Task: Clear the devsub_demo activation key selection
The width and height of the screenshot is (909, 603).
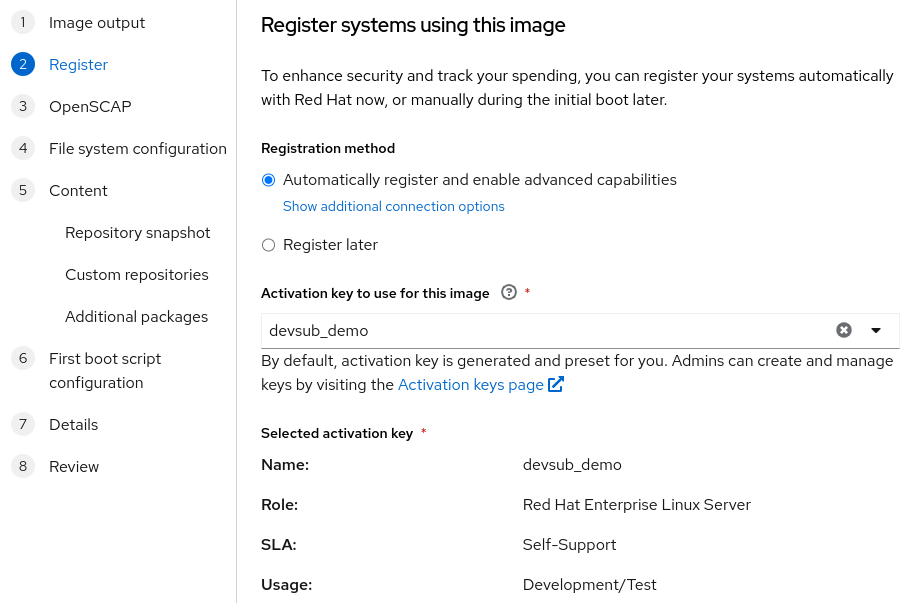Action: tap(844, 330)
